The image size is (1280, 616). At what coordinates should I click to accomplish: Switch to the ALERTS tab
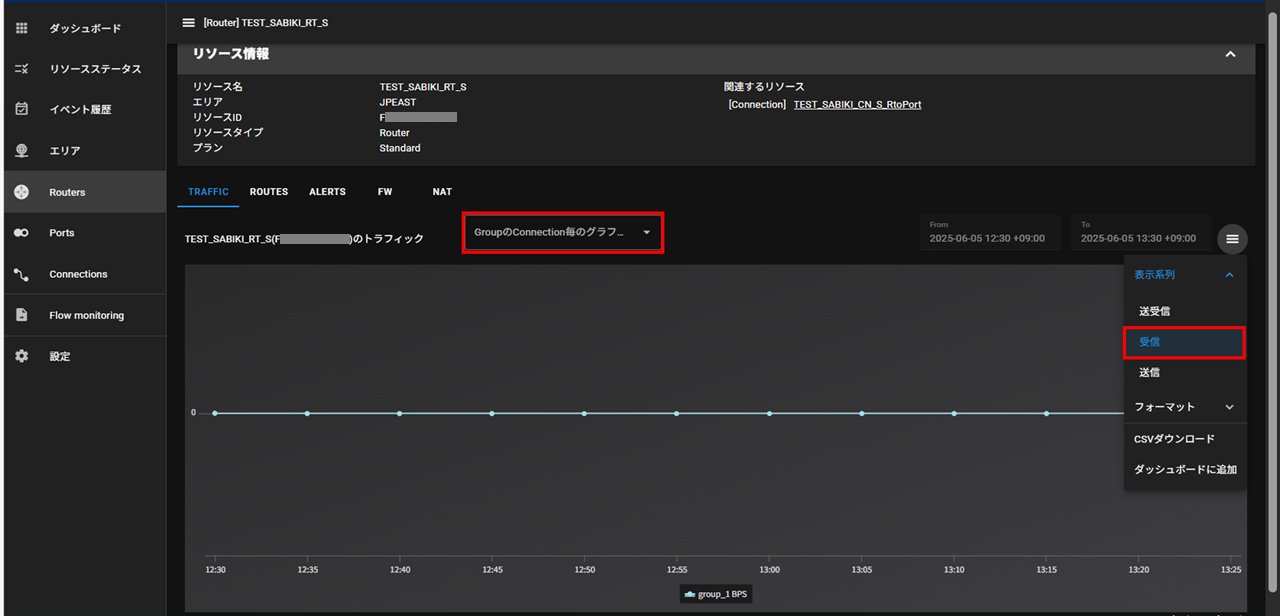327,192
